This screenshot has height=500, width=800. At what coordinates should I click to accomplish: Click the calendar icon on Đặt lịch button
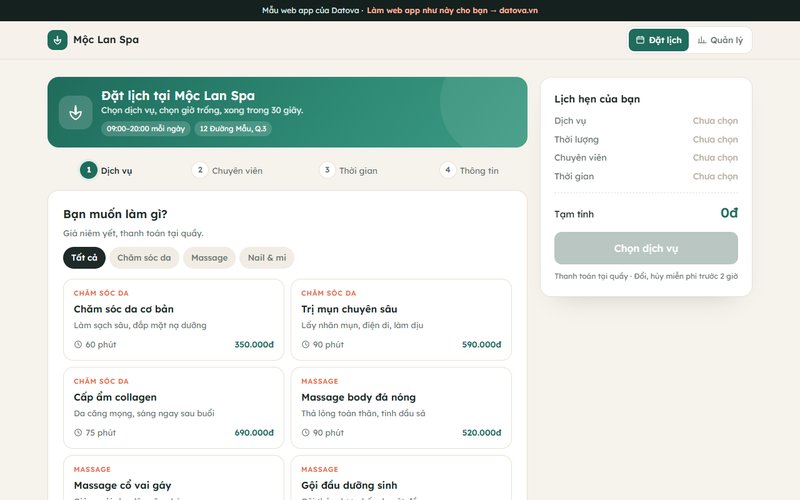640,40
